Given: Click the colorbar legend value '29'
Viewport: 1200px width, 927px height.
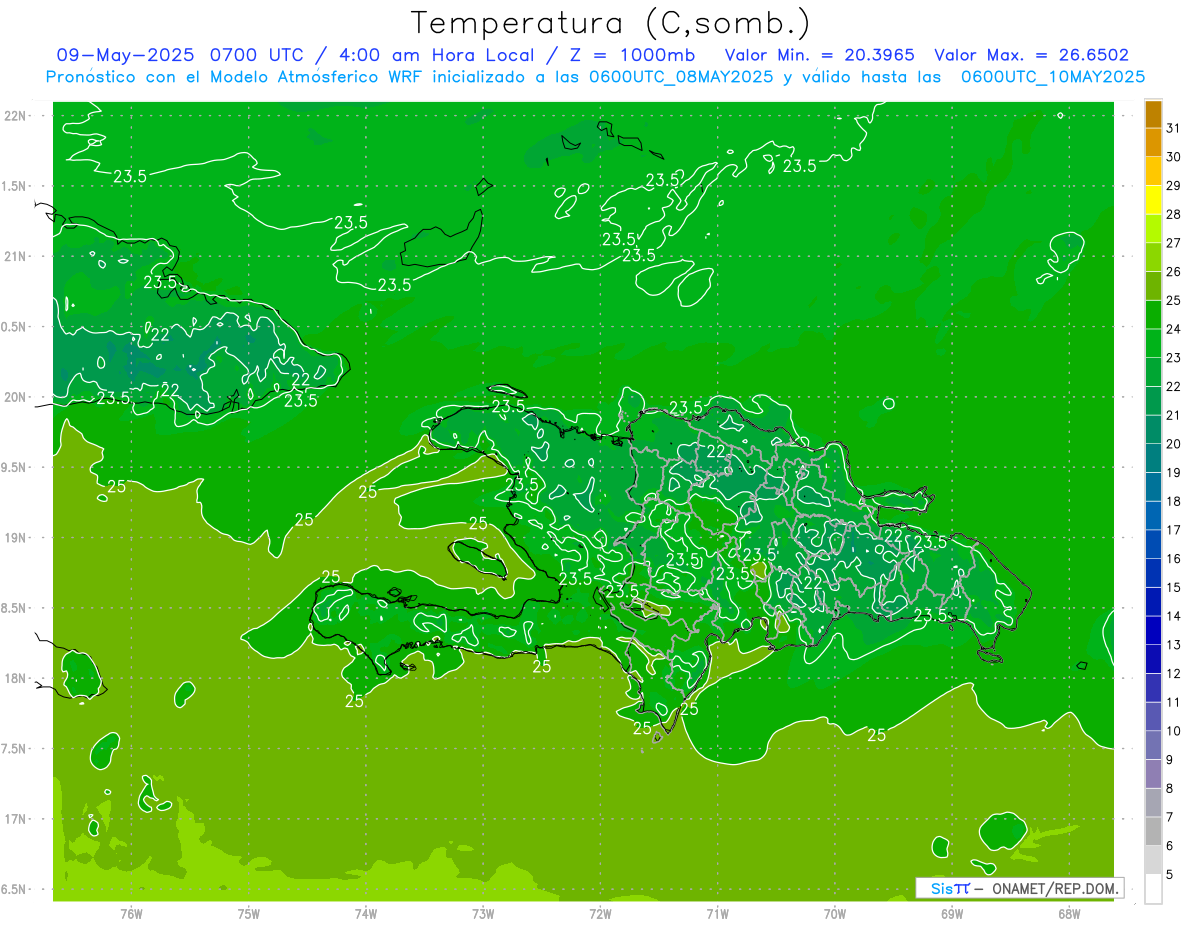Looking at the screenshot, I should coord(1174,185).
